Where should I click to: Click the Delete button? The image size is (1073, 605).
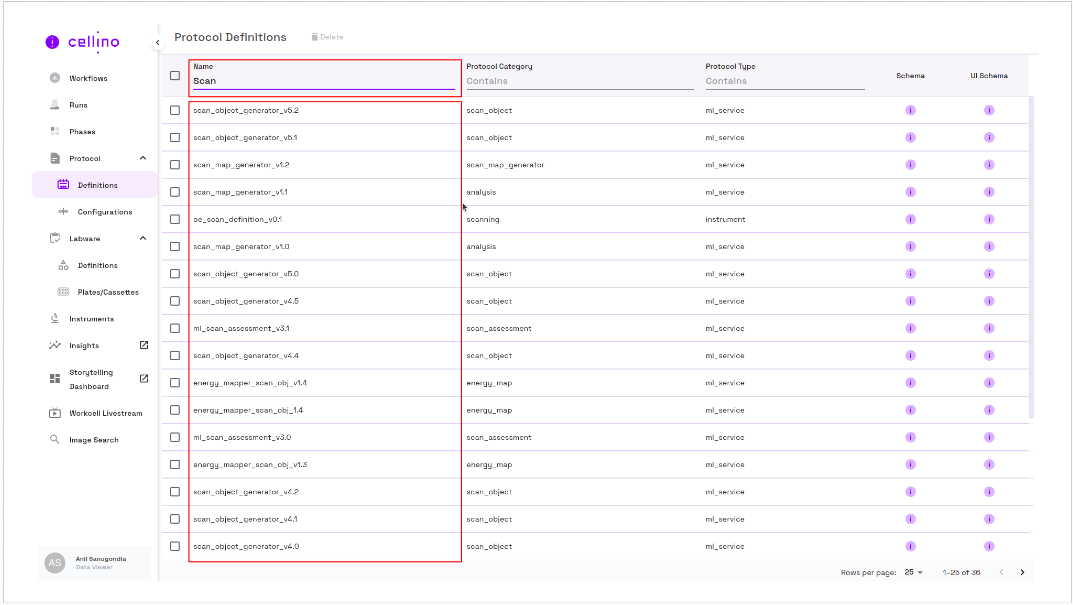327,37
